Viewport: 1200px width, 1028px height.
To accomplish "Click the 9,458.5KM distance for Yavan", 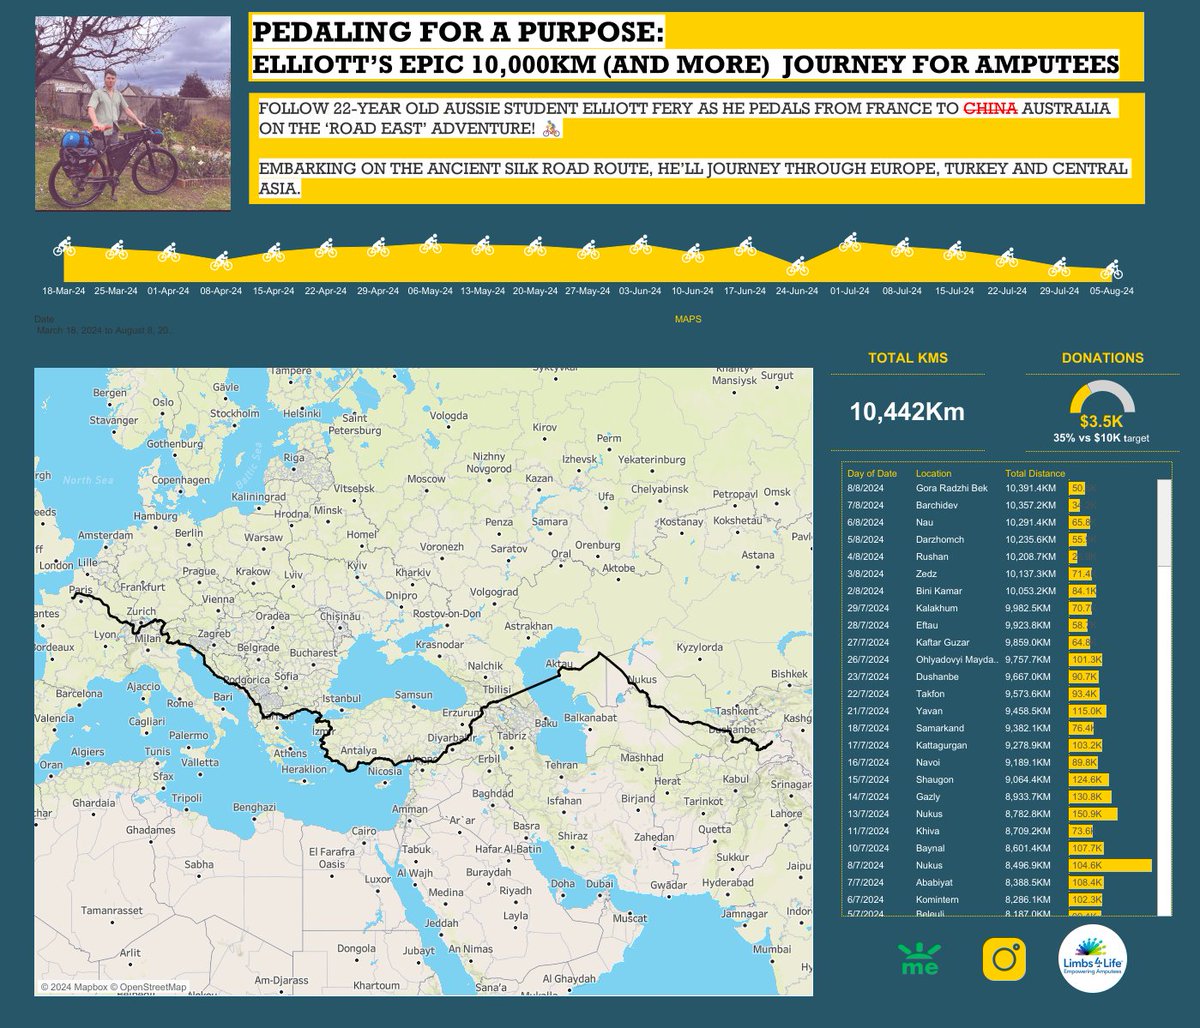I will [x=1028, y=711].
